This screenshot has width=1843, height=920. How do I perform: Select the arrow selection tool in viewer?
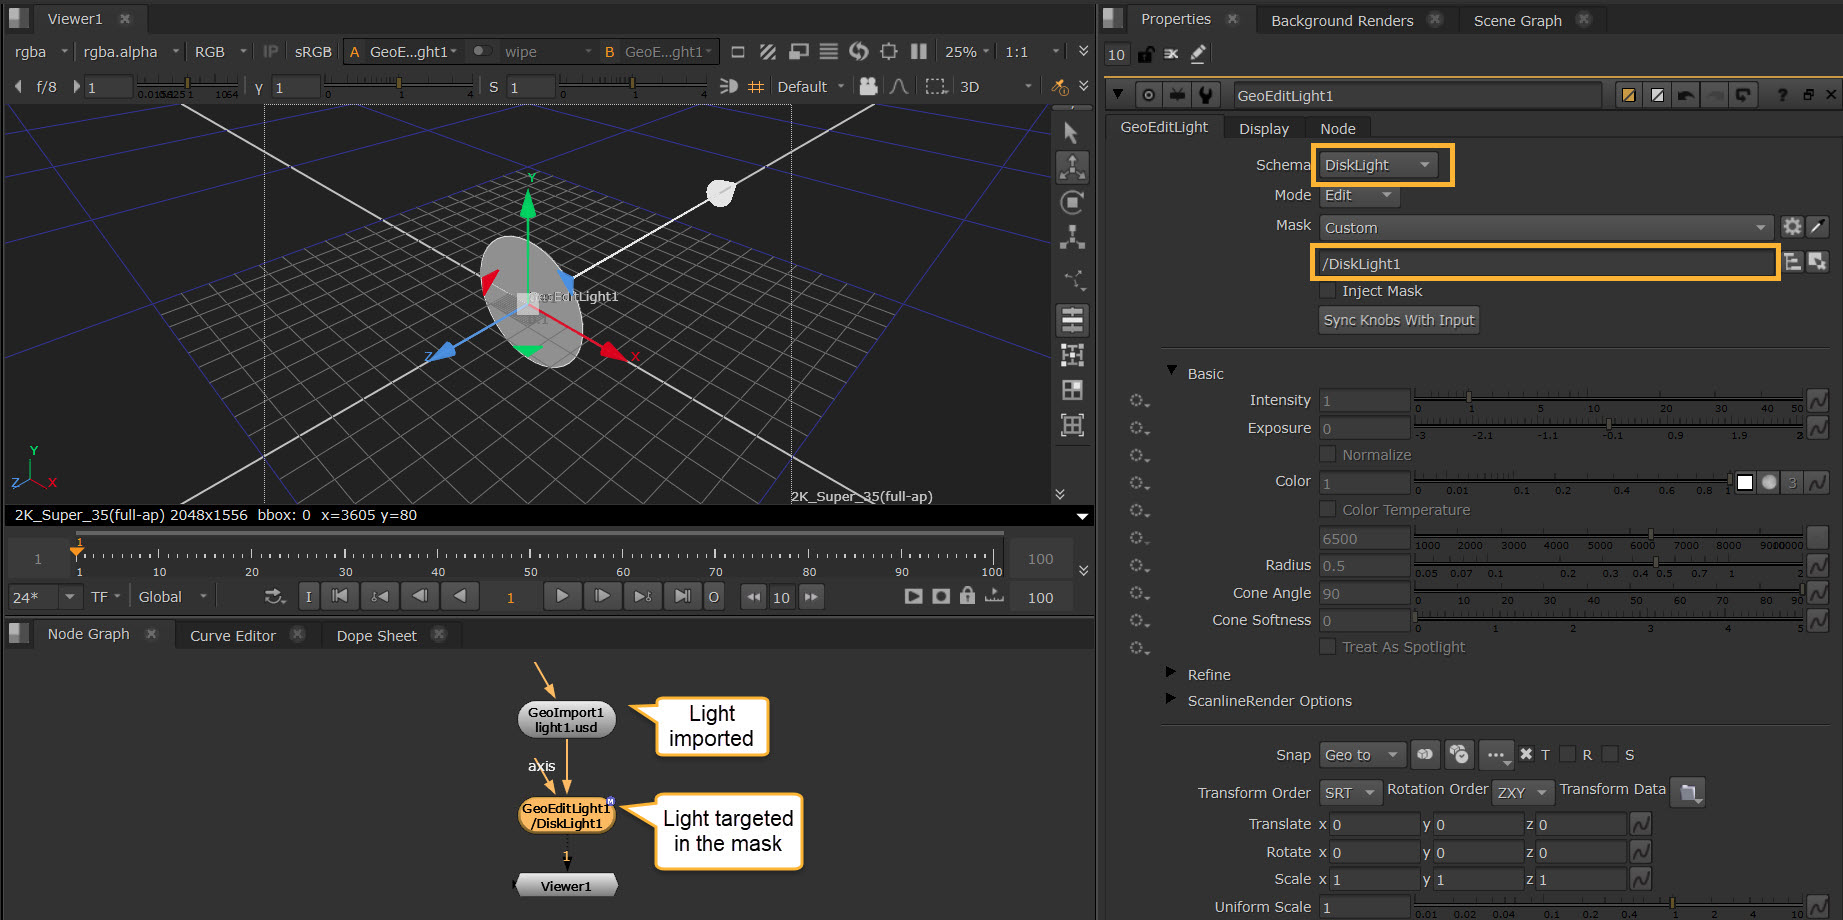(x=1071, y=133)
